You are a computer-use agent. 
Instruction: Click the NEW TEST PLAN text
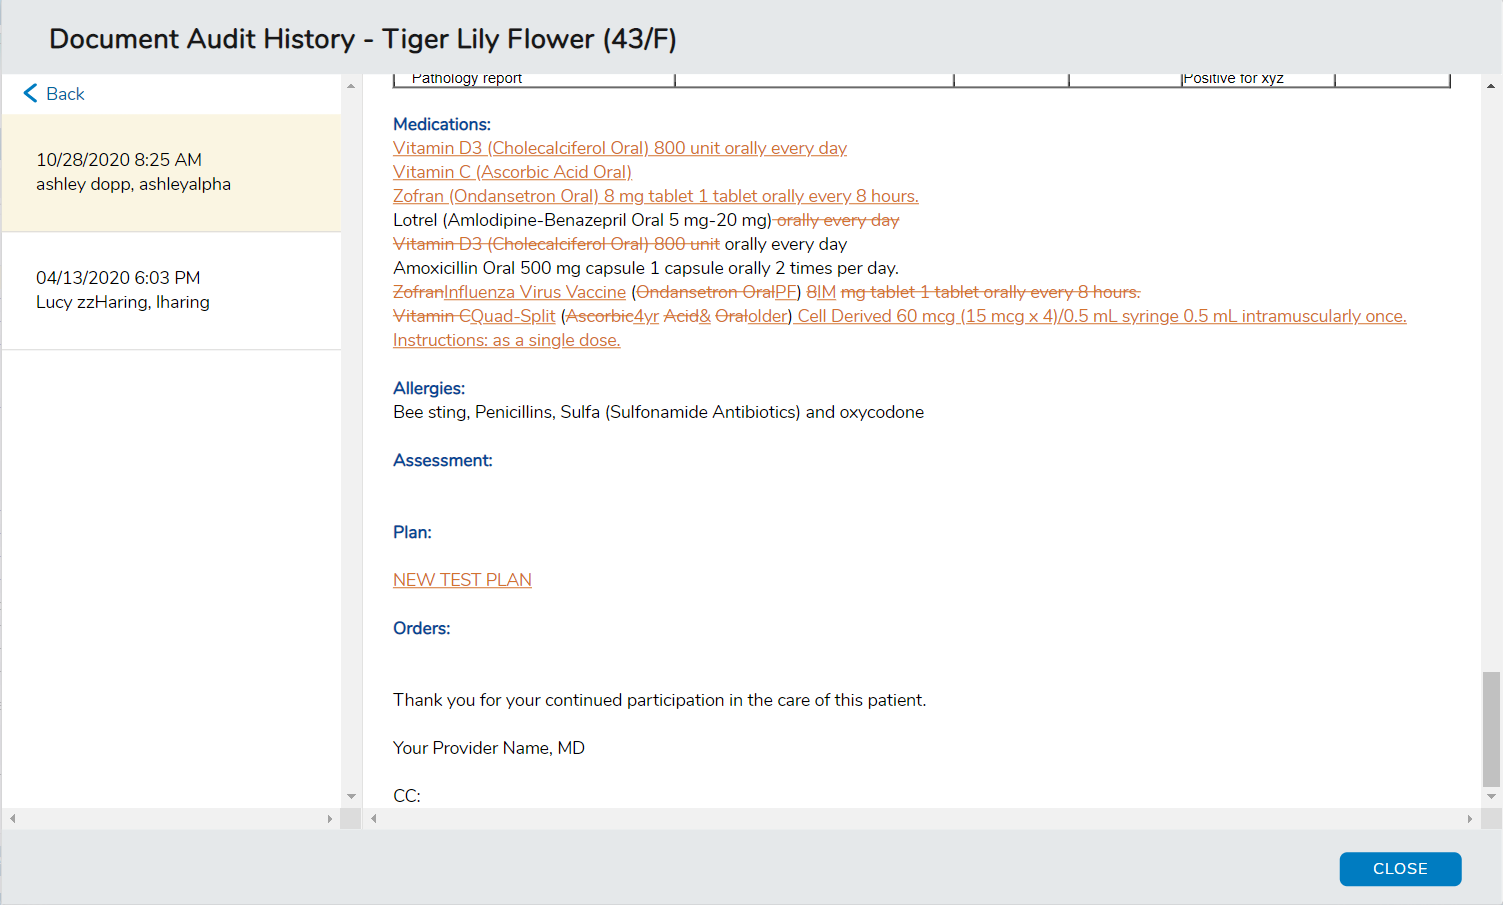[x=462, y=580]
